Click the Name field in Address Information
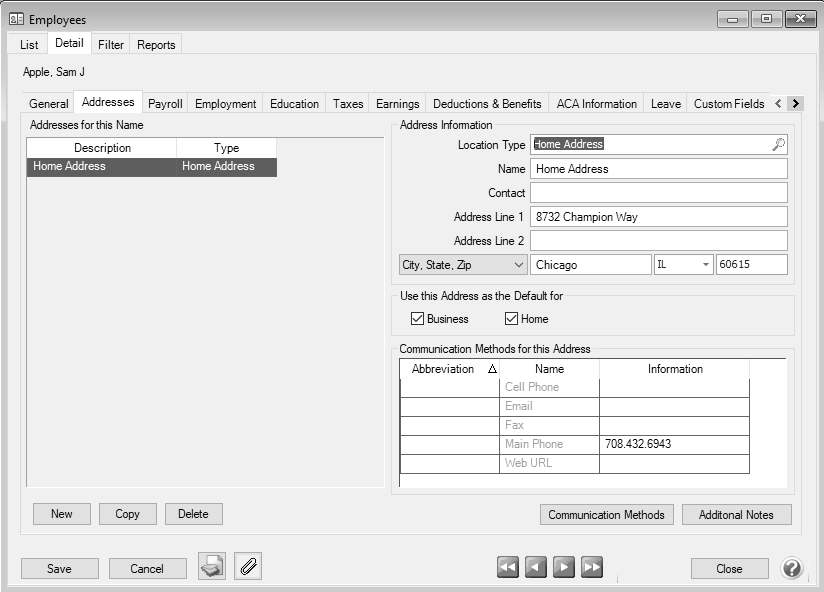Screen dimensions: 824x592 tap(658, 169)
